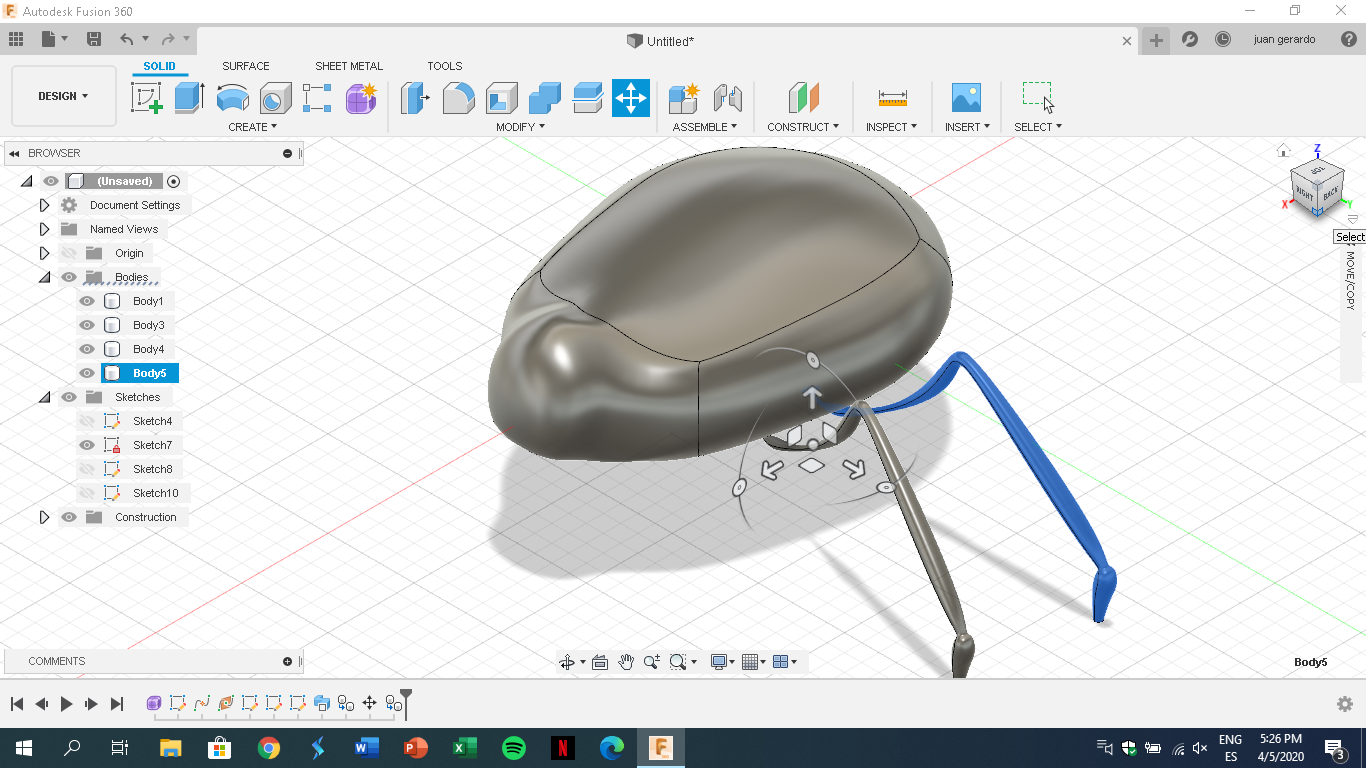
Task: Switch to the SURFACE tab
Action: coord(245,66)
